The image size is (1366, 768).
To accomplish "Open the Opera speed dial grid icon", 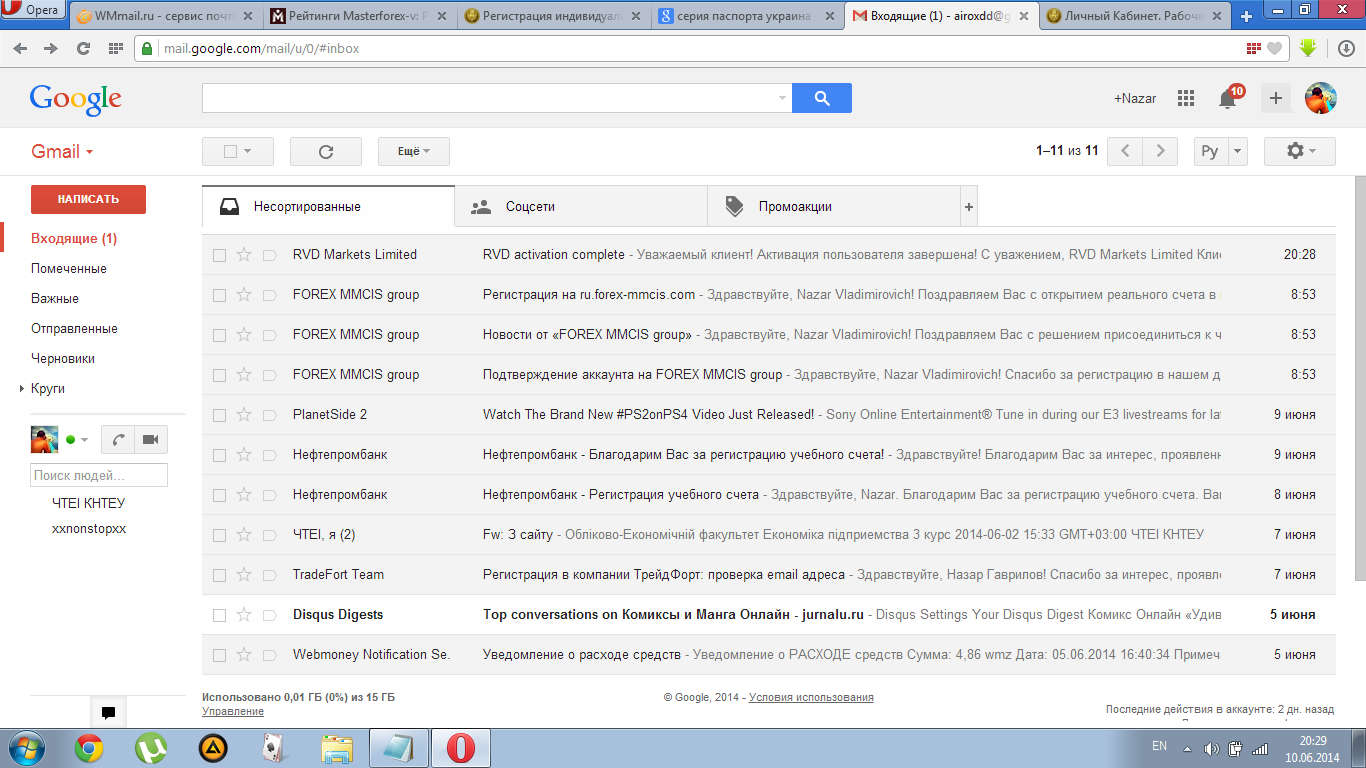I will pos(116,48).
